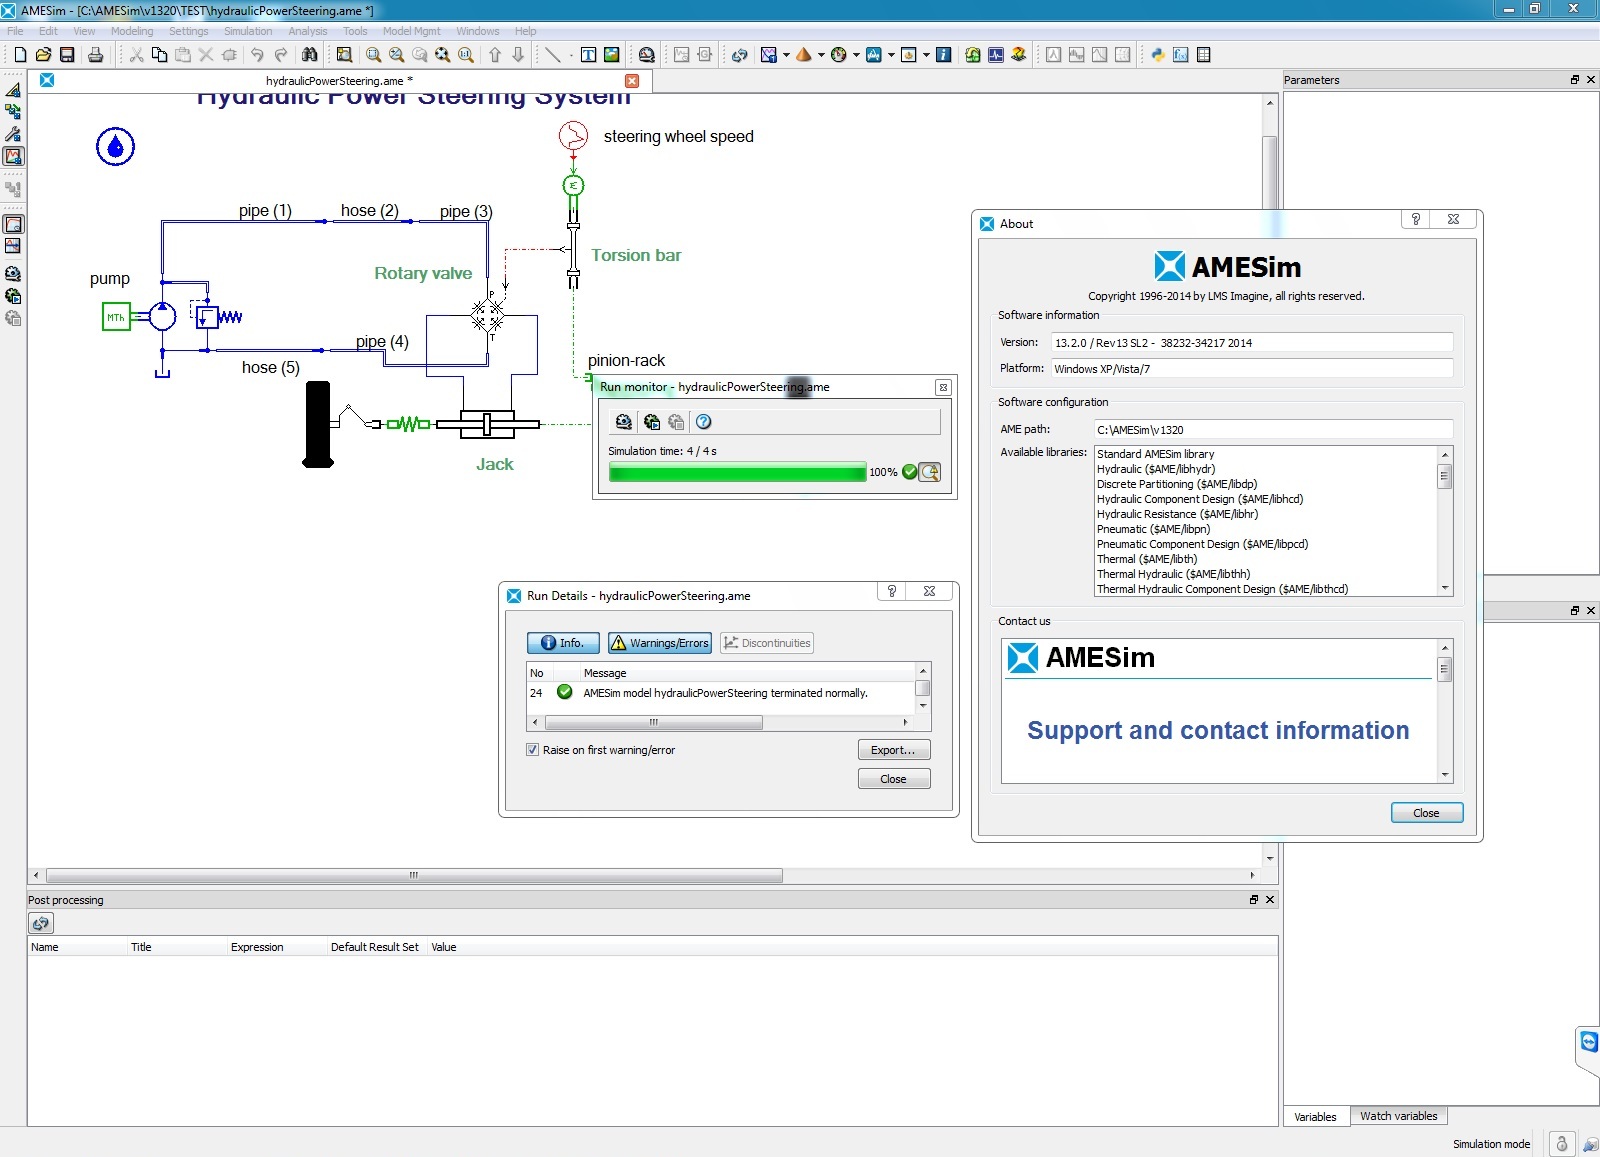This screenshot has height=1157, width=1600.
Task: Open the Analysis menu
Action: click(308, 31)
